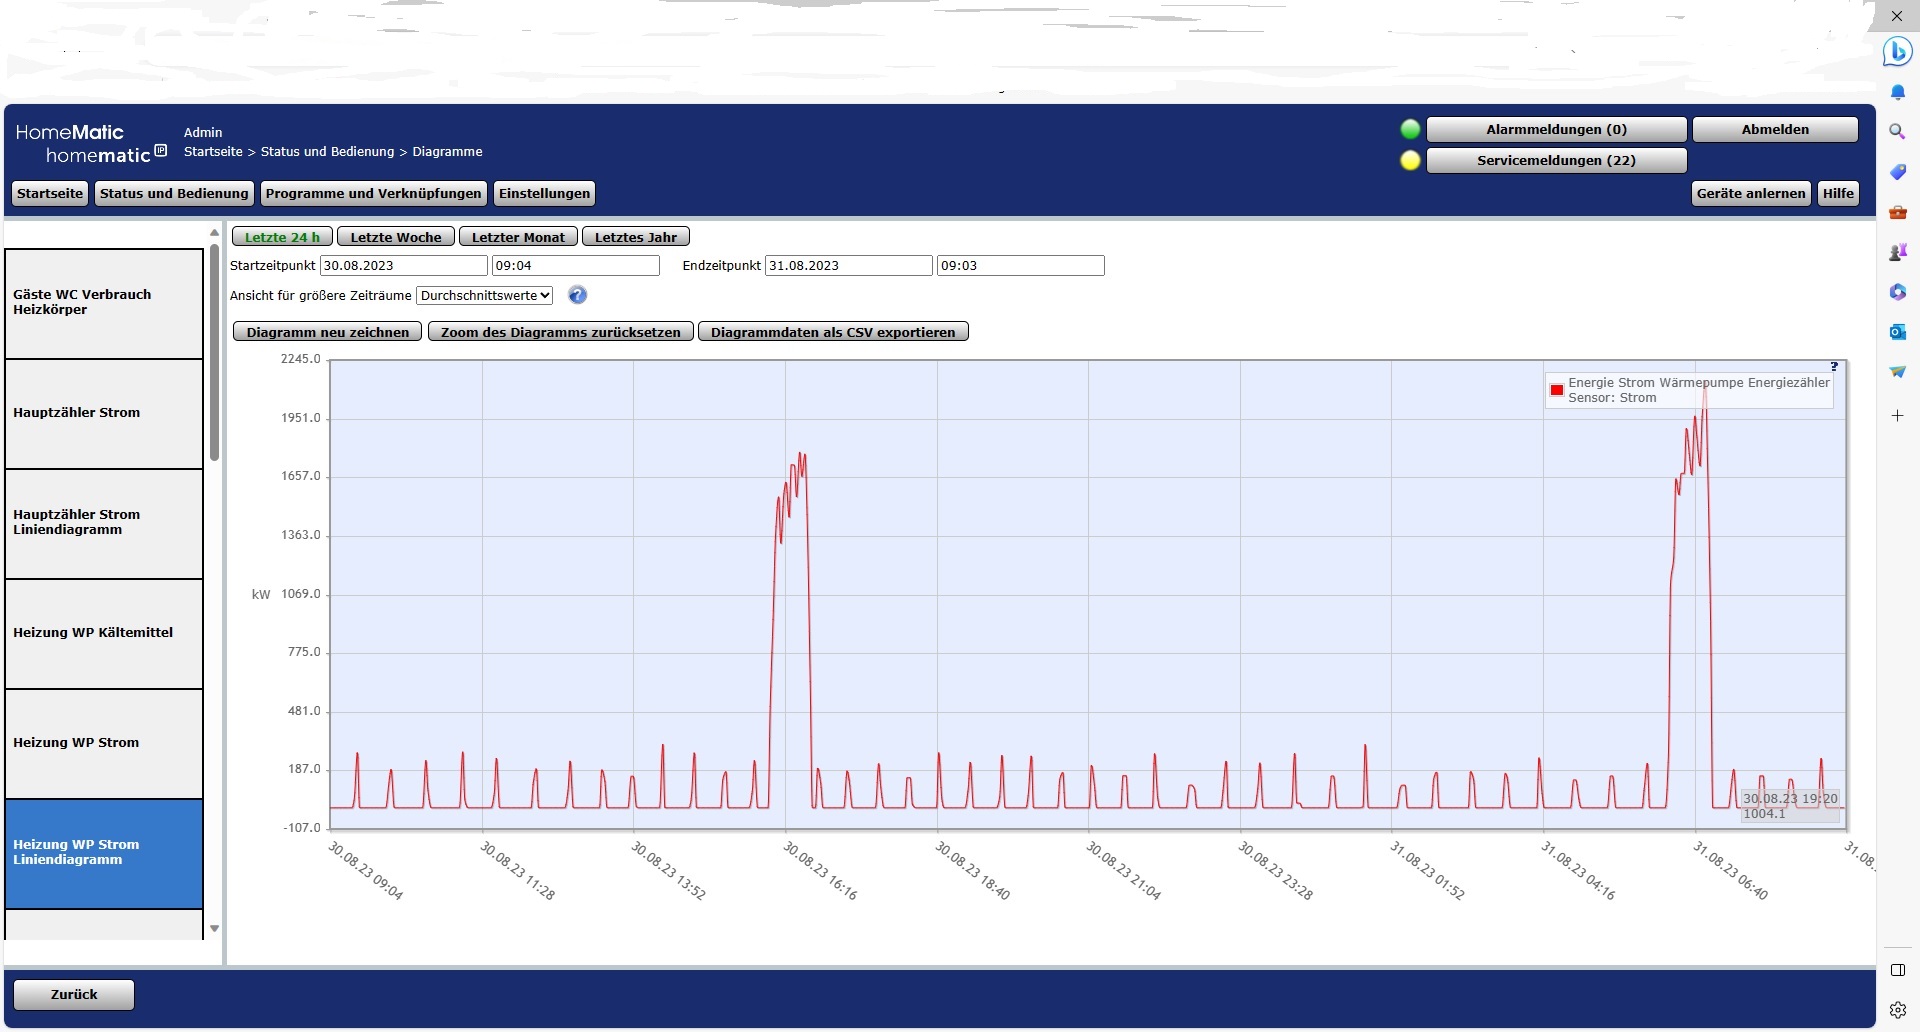Viewport: 1920px width, 1032px height.
Task: Open search magnifier in Edge sidebar
Action: click(x=1897, y=131)
